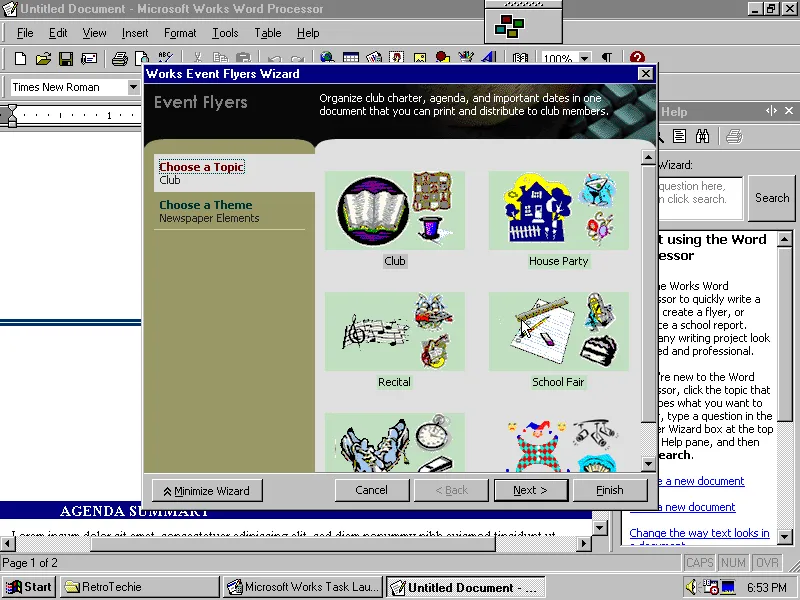Toggle the CAPS indicator in status bar
Viewport: 800px width, 600px height.
coord(699,562)
